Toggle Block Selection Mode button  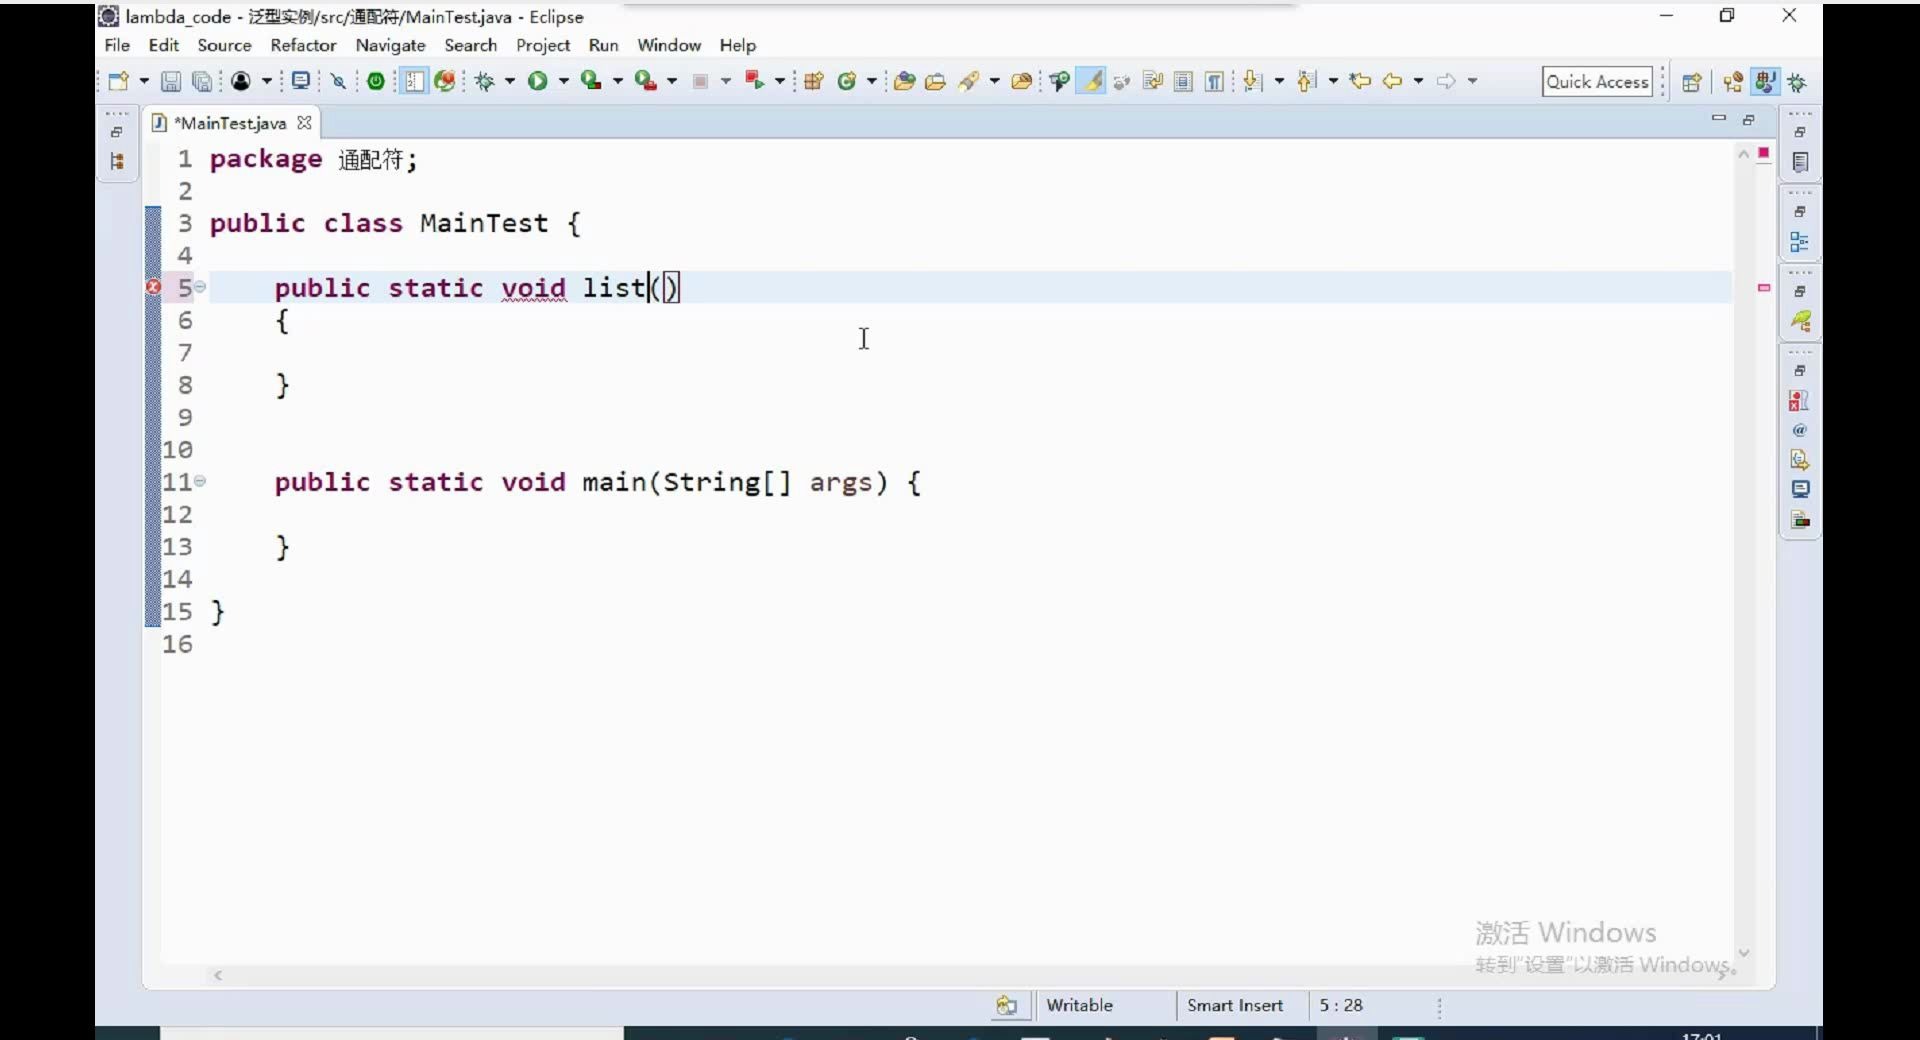point(1183,81)
